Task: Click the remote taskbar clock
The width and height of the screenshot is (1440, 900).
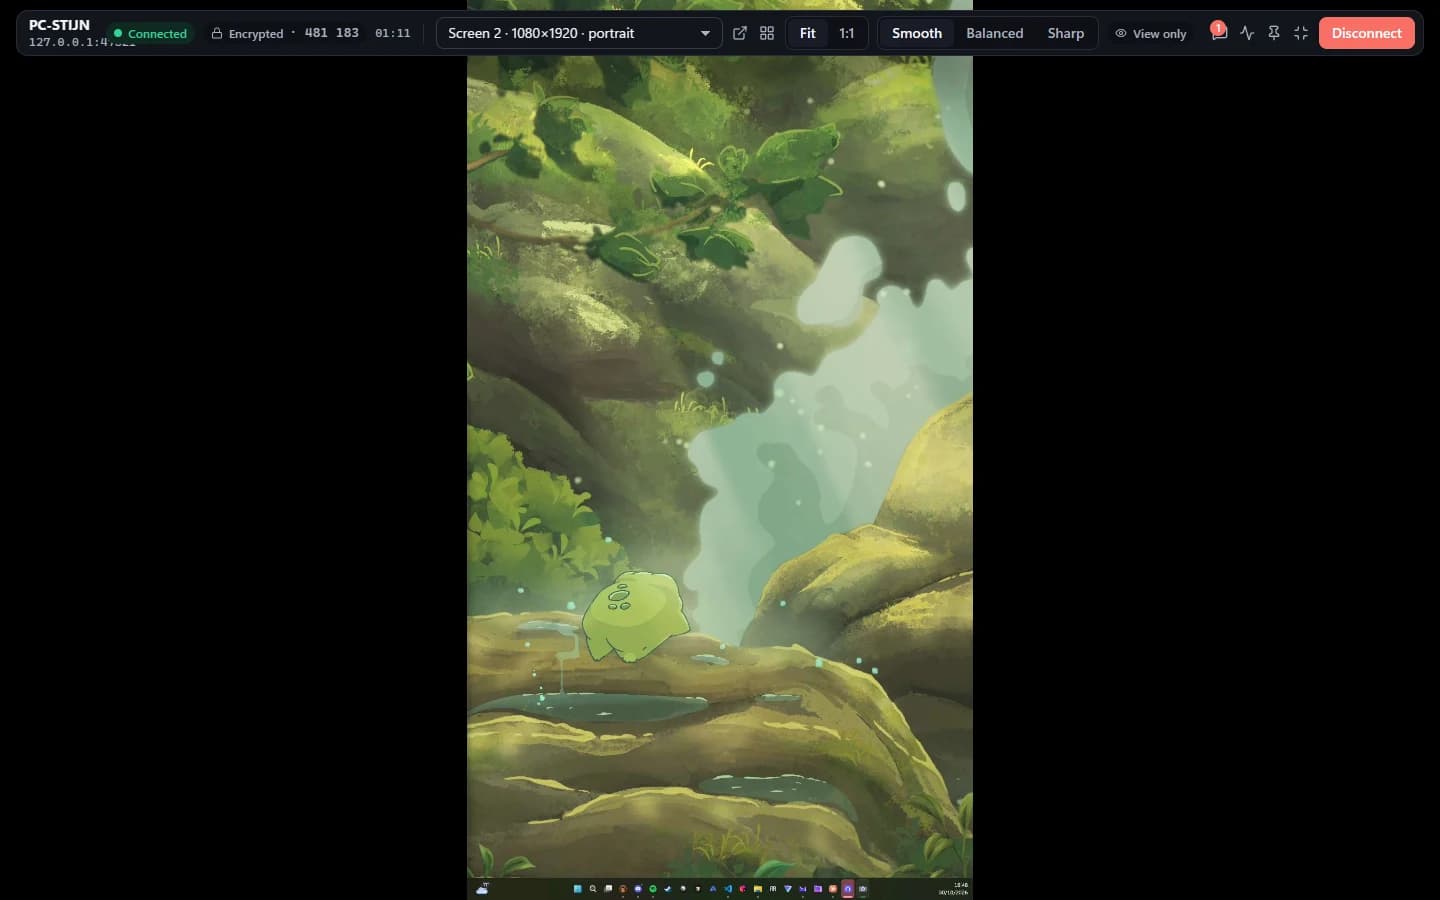Action: click(x=954, y=889)
